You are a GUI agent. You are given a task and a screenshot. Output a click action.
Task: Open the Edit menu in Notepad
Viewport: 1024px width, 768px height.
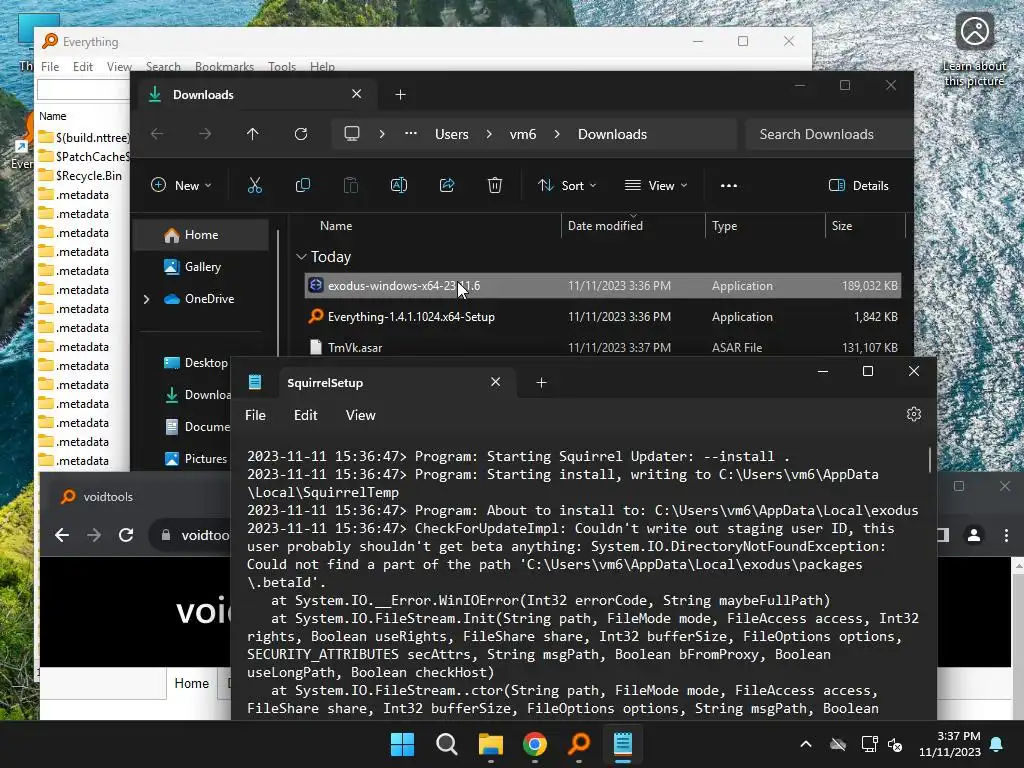(x=305, y=415)
